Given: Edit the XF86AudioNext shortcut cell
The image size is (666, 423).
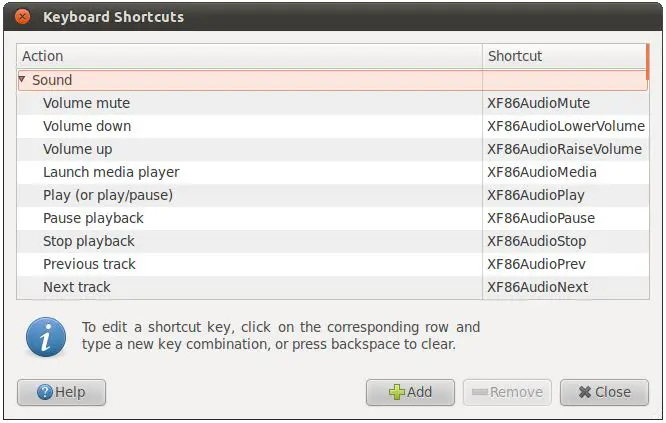Looking at the screenshot, I should (x=537, y=287).
